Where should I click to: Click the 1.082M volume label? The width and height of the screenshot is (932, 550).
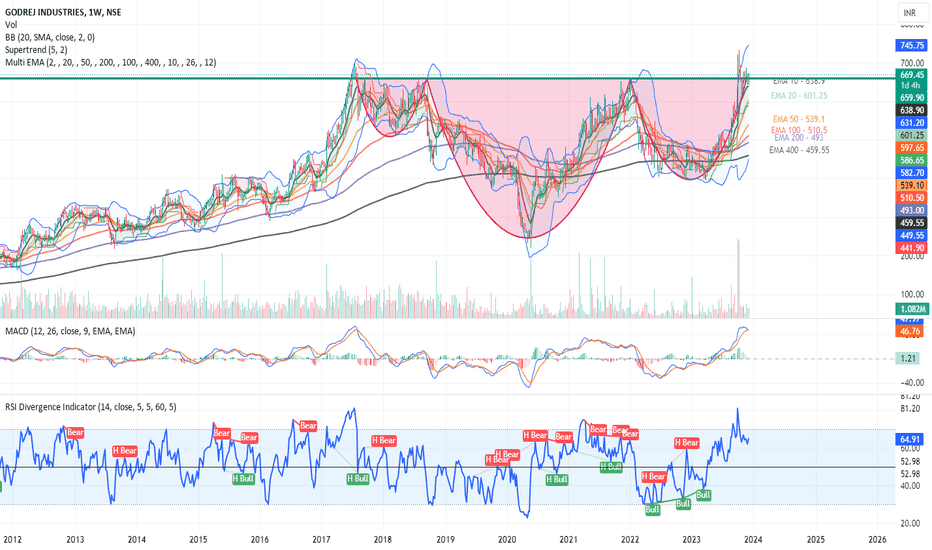tap(912, 309)
